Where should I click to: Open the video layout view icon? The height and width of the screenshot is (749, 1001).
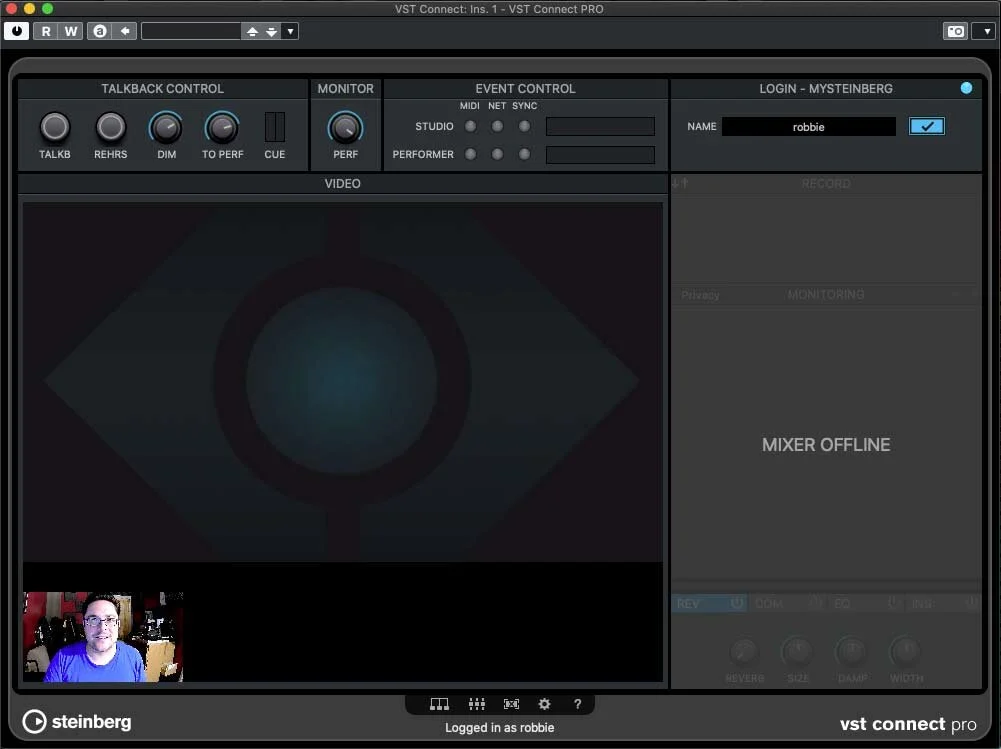coord(439,704)
